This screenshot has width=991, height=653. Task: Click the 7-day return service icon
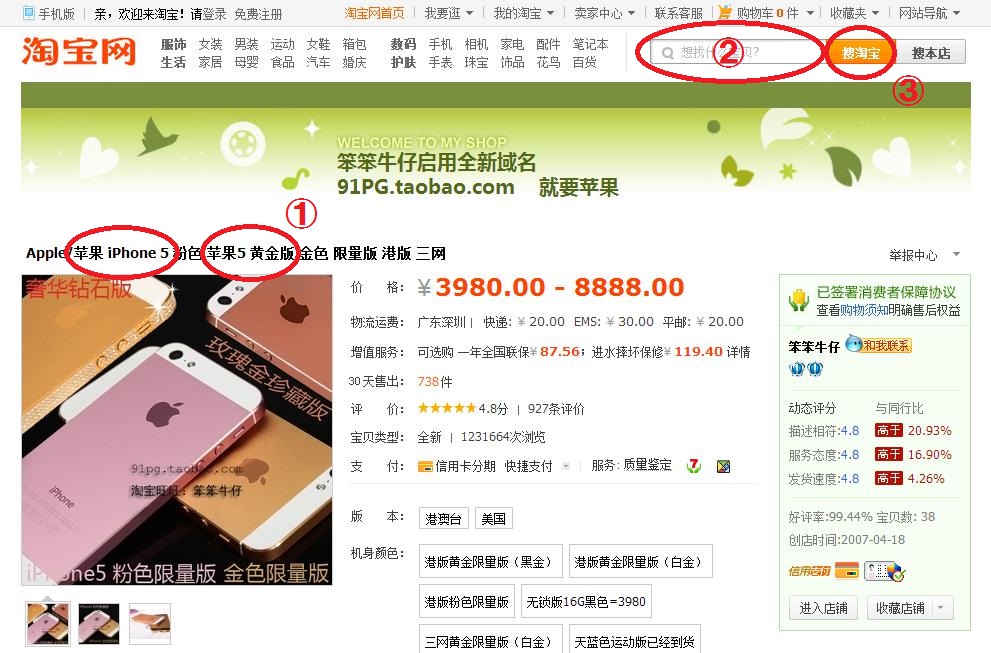(694, 466)
